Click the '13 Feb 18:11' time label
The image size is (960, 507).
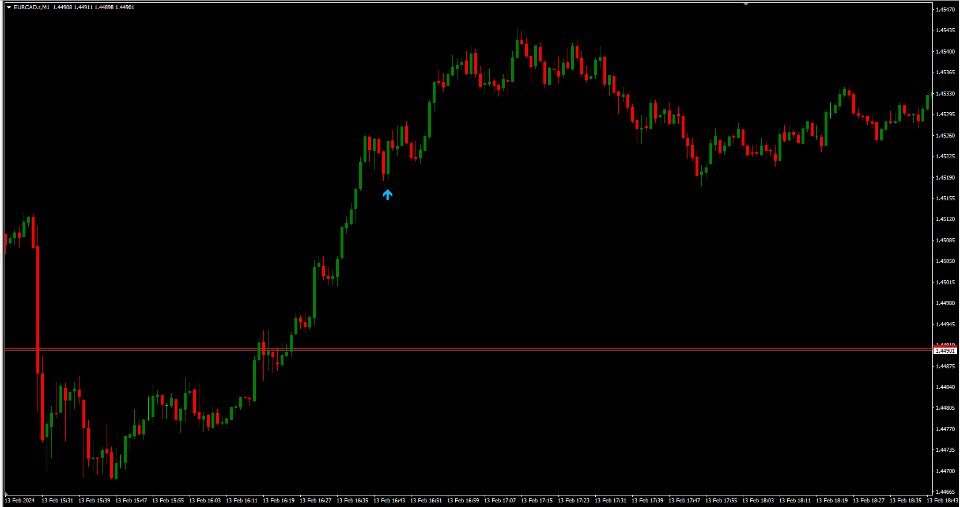pos(795,500)
